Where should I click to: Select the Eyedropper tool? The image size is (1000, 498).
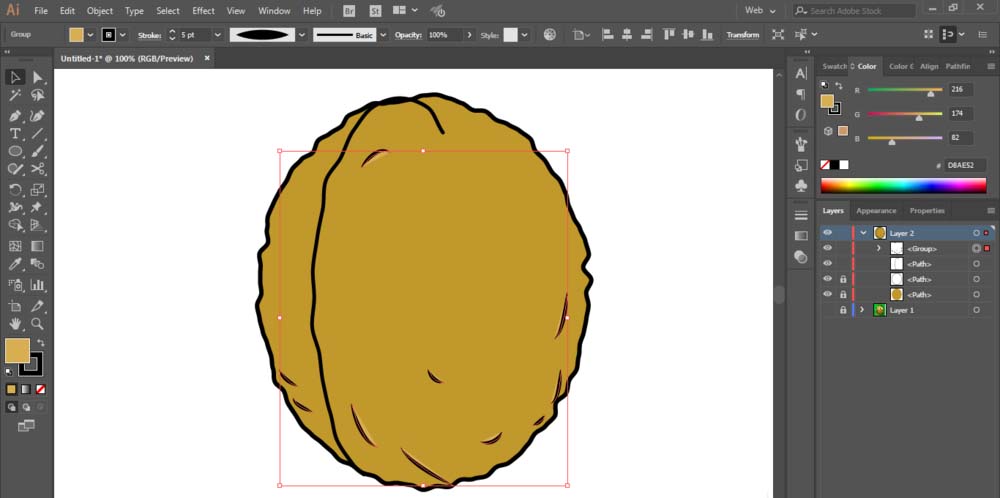click(15, 264)
